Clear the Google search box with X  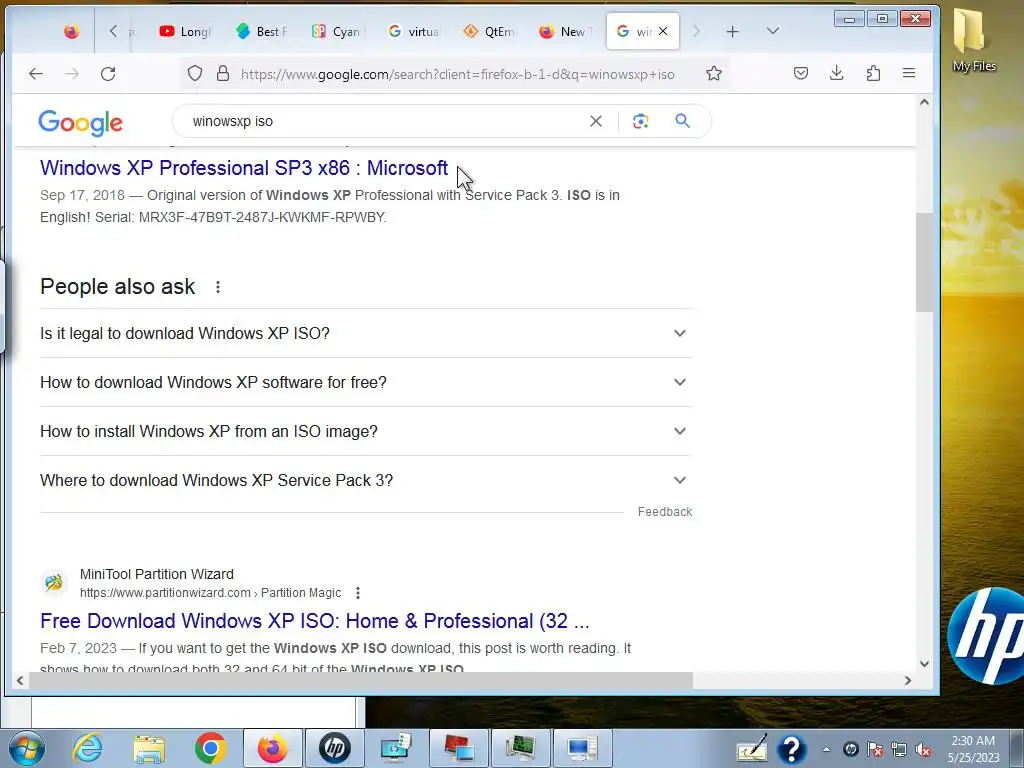(x=596, y=121)
